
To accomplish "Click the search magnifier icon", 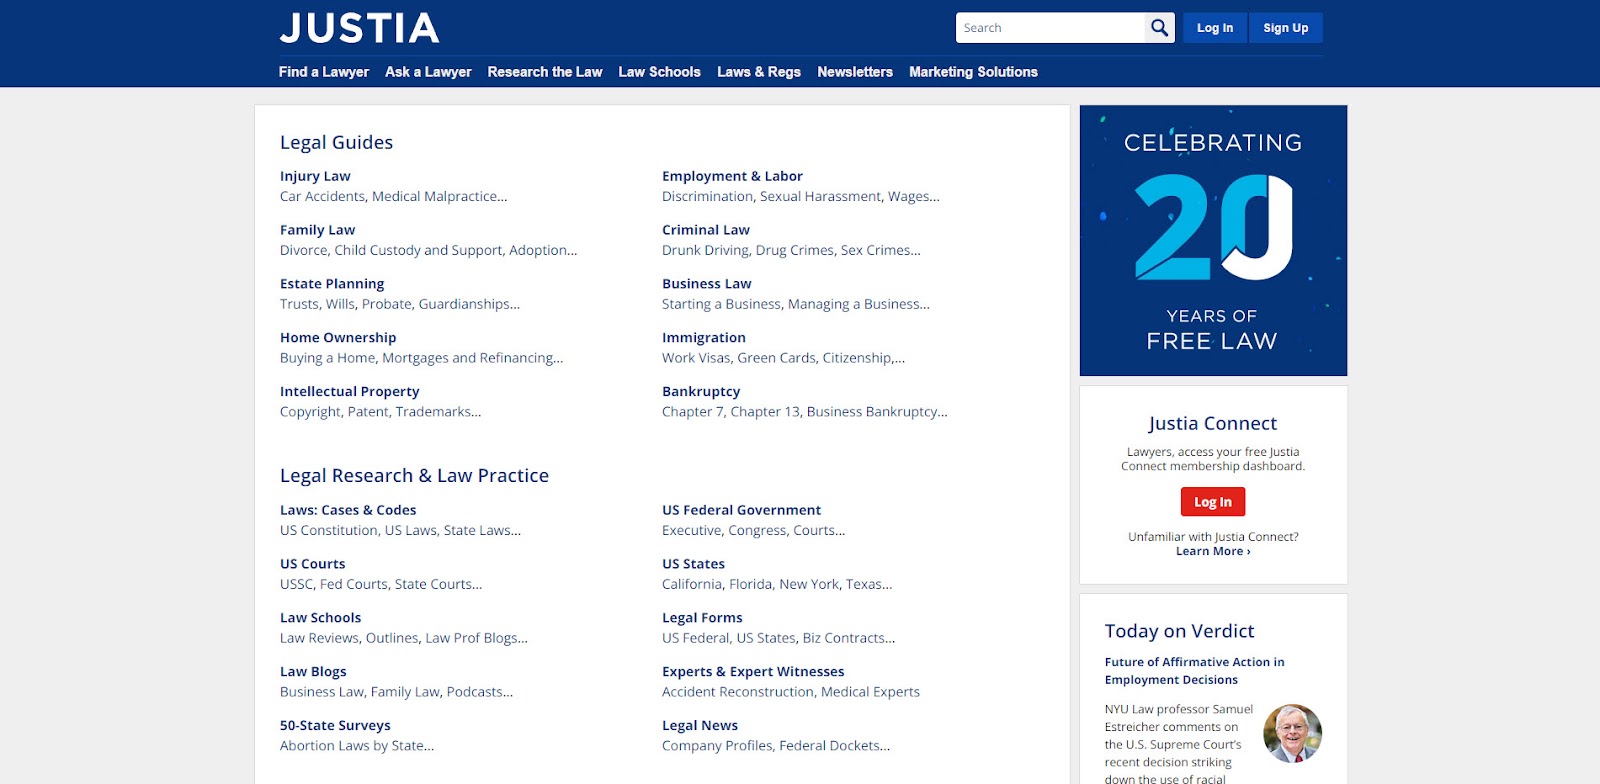I will pos(1159,28).
